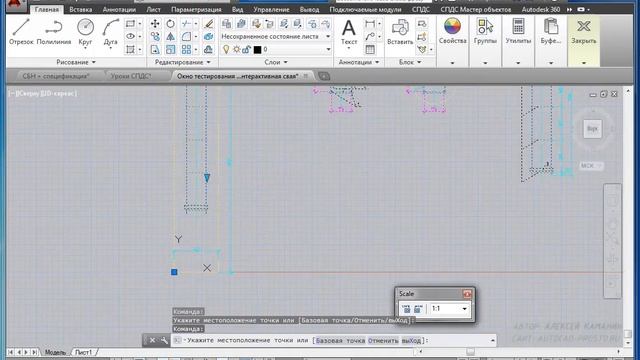640x360 pixels.
Task: Click the command line input field
Action: click(333, 340)
